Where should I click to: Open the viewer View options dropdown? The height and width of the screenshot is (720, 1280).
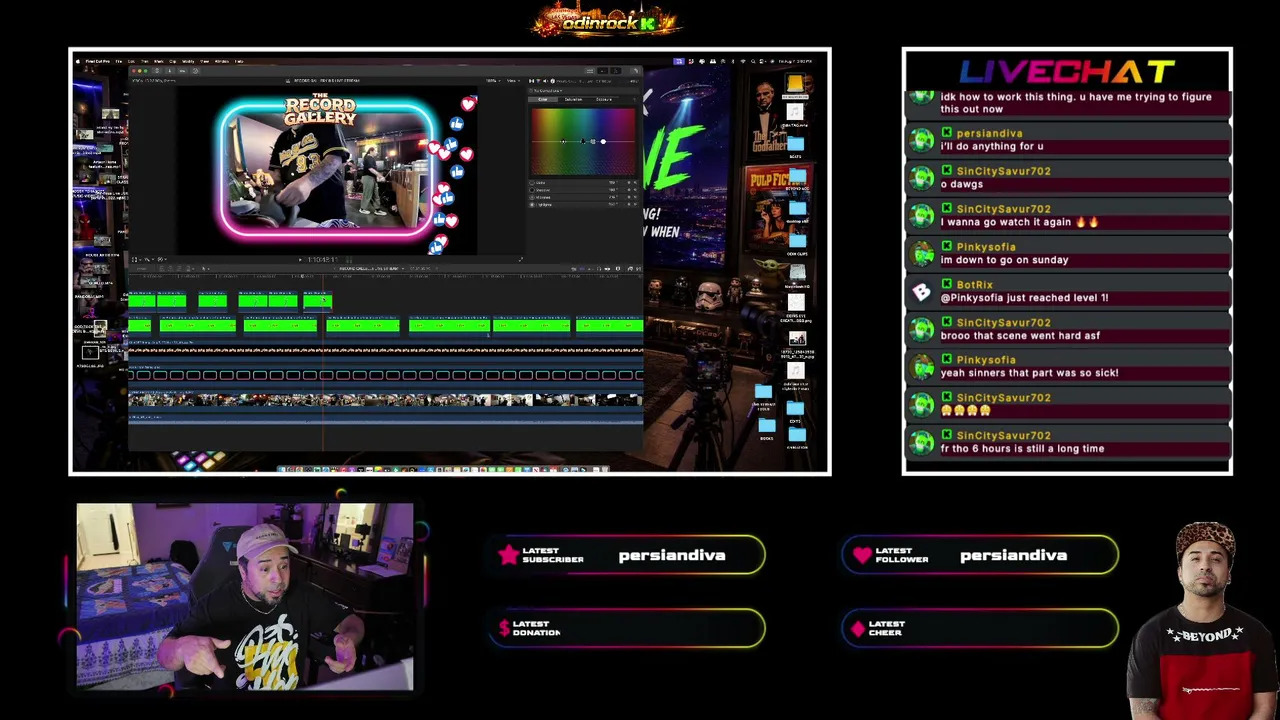(513, 81)
